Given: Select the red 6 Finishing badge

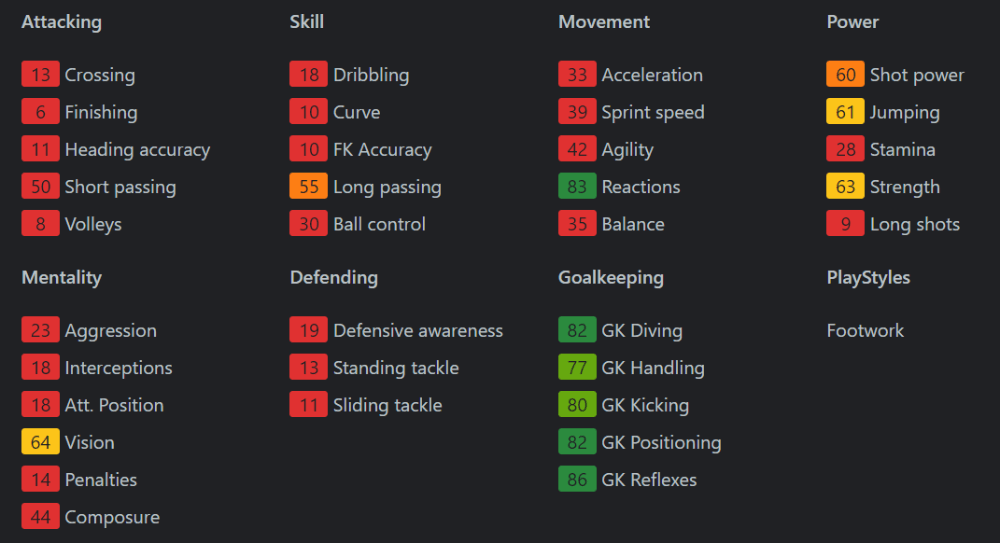Looking at the screenshot, I should 40,112.
